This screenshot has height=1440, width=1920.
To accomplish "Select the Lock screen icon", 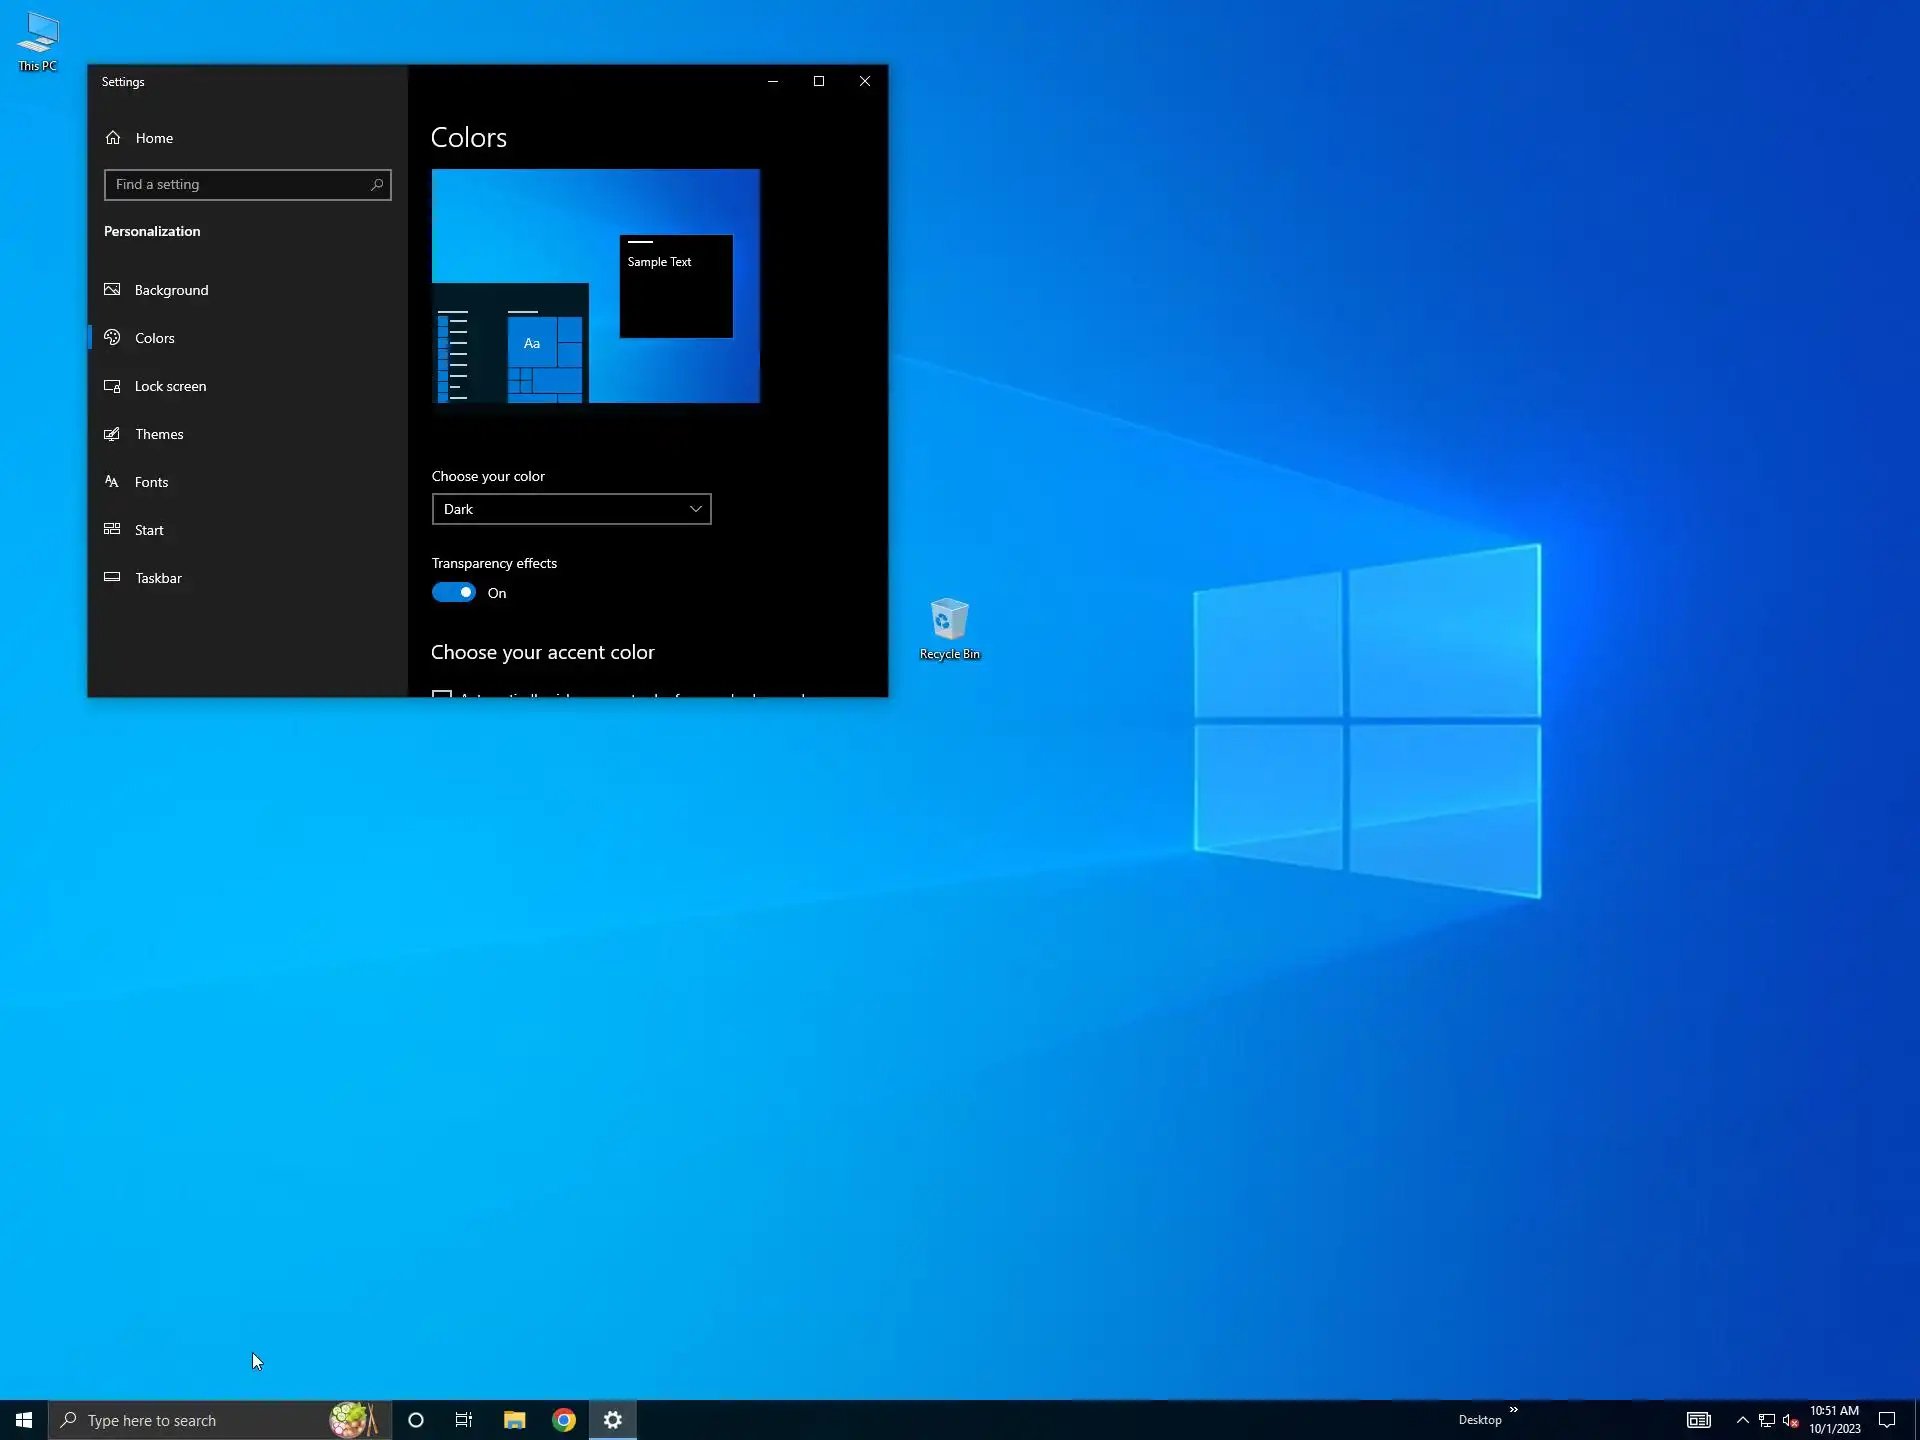I will coord(112,386).
